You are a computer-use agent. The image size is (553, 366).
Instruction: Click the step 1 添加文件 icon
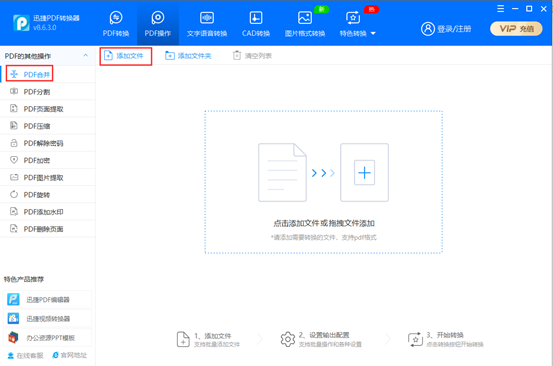coord(183,339)
